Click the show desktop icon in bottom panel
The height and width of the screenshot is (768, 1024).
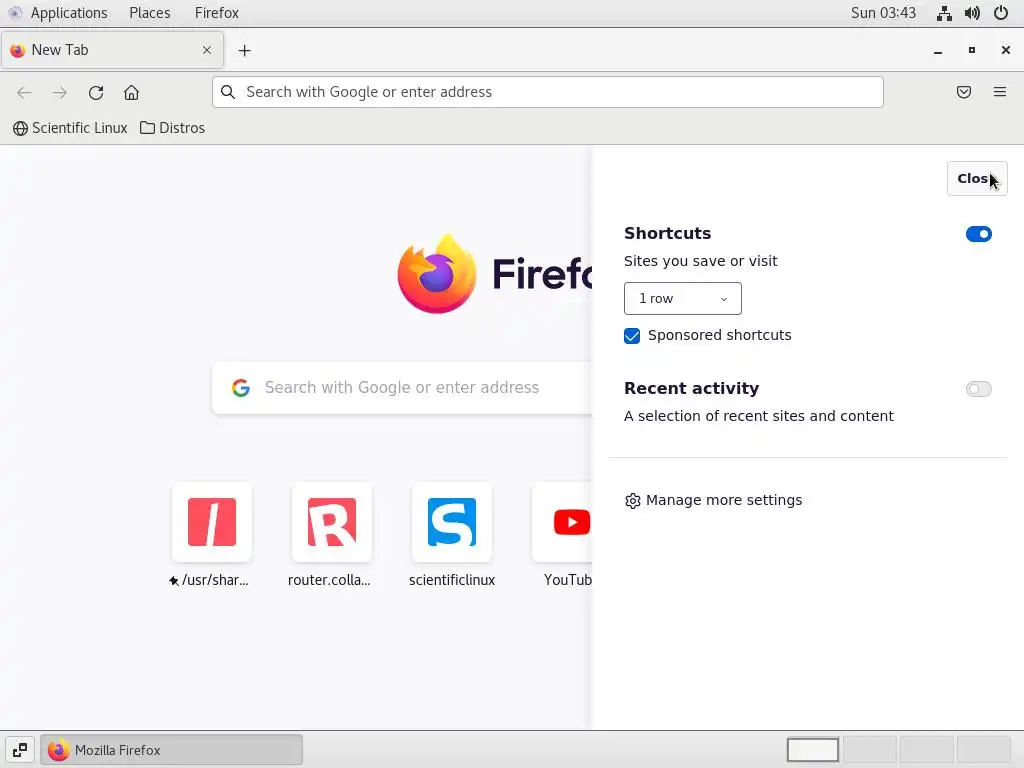point(20,750)
